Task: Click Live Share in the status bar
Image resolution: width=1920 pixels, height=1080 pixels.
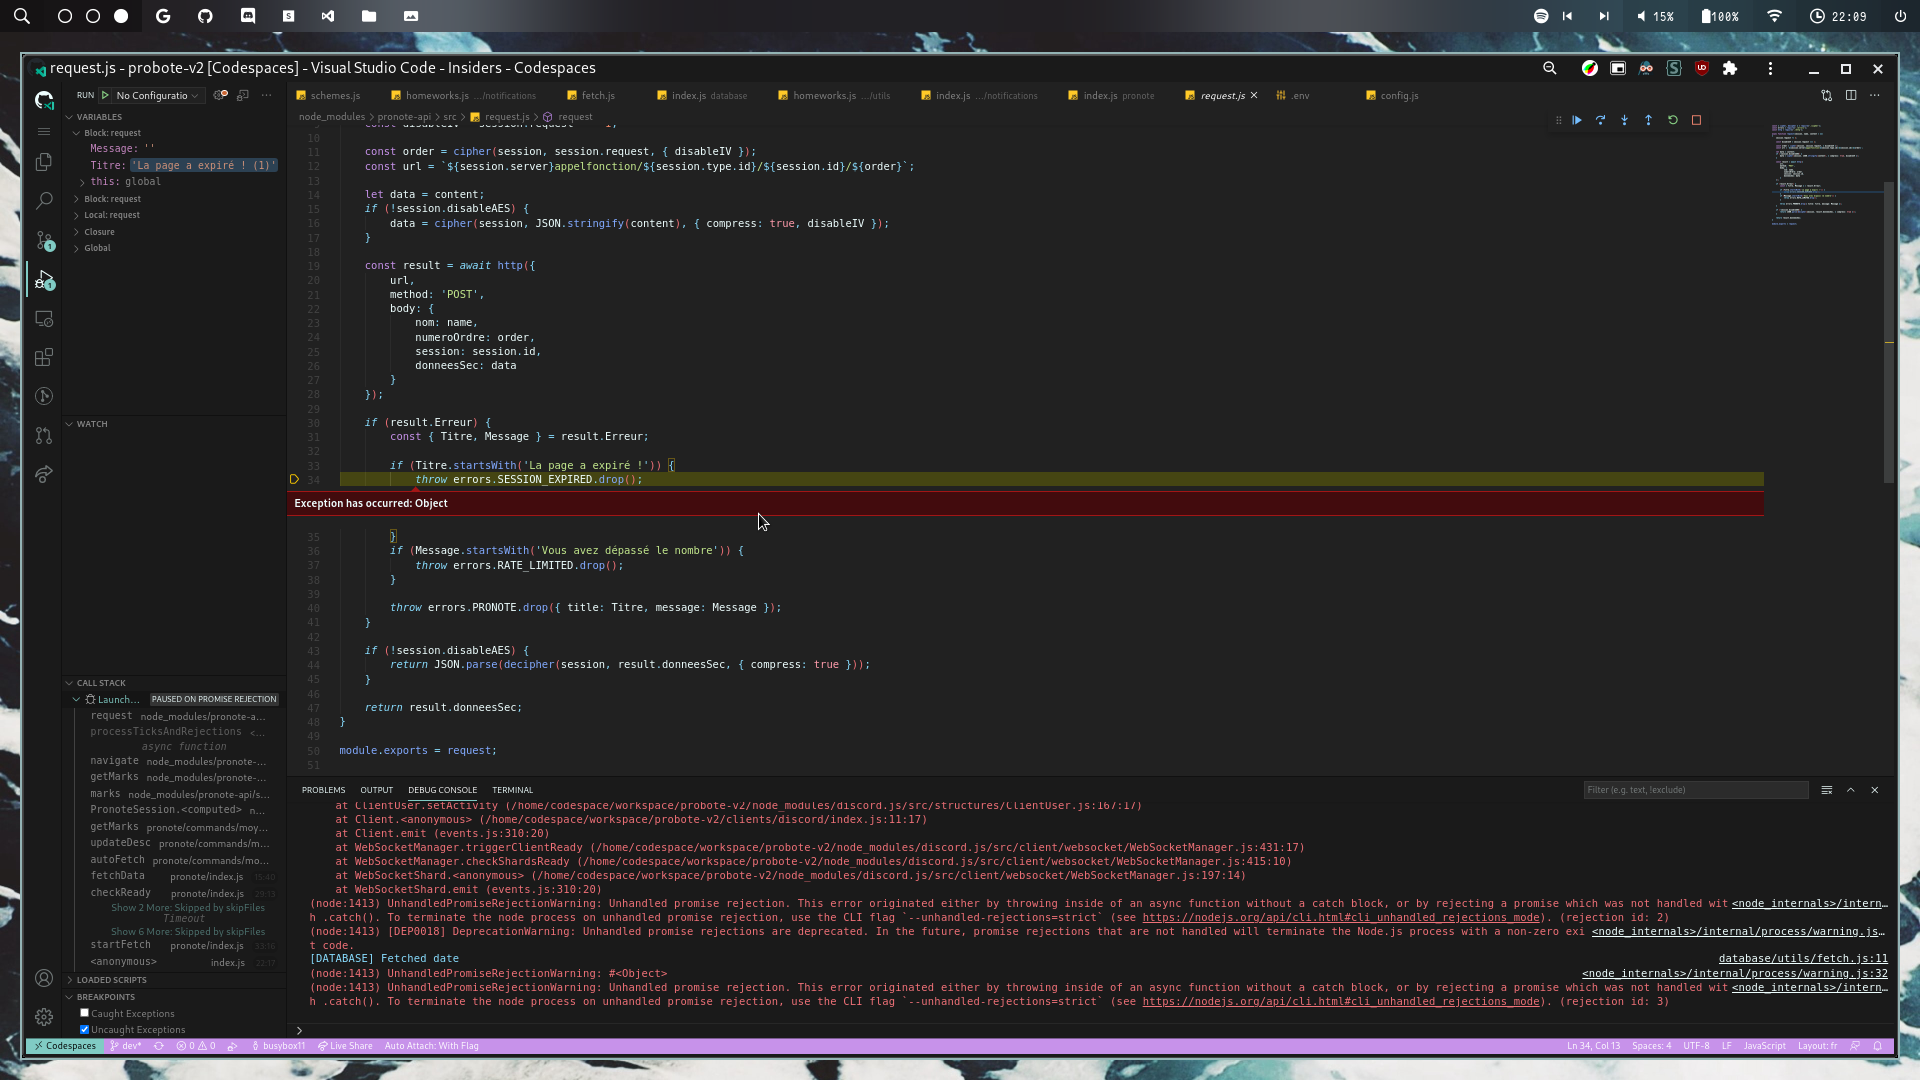Action: click(346, 1045)
